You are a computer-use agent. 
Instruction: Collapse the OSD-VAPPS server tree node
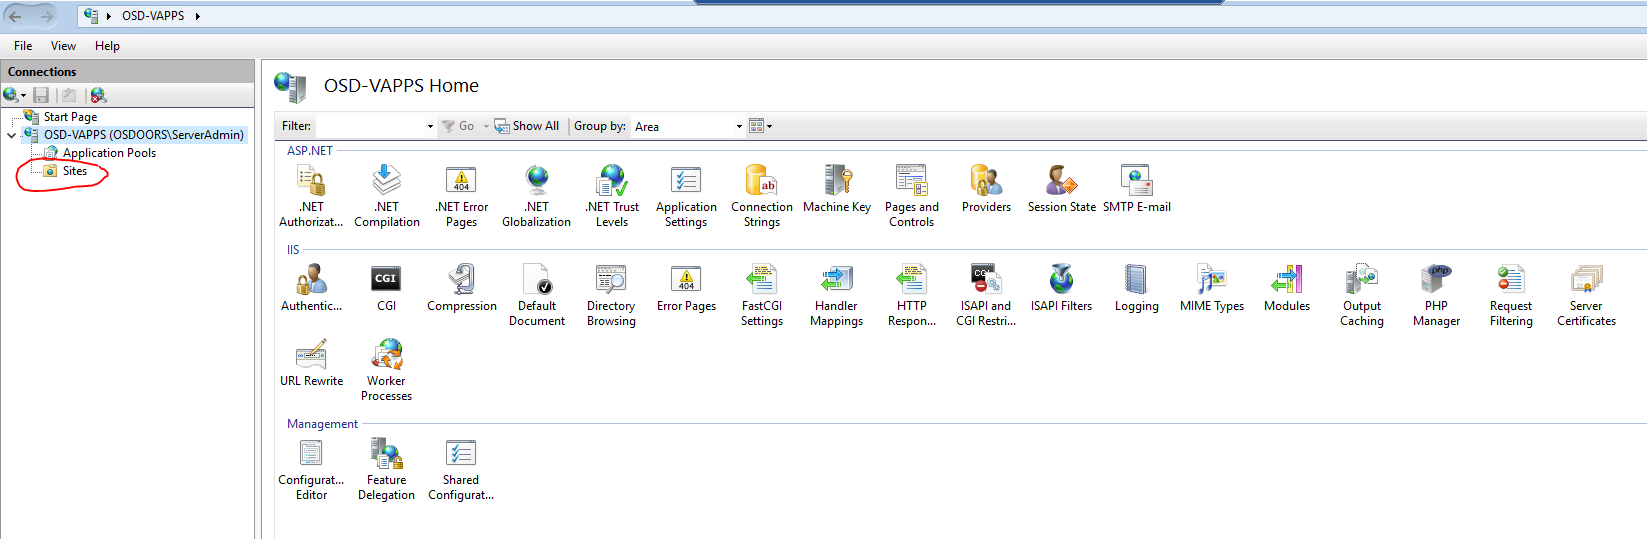pyautogui.click(x=11, y=135)
